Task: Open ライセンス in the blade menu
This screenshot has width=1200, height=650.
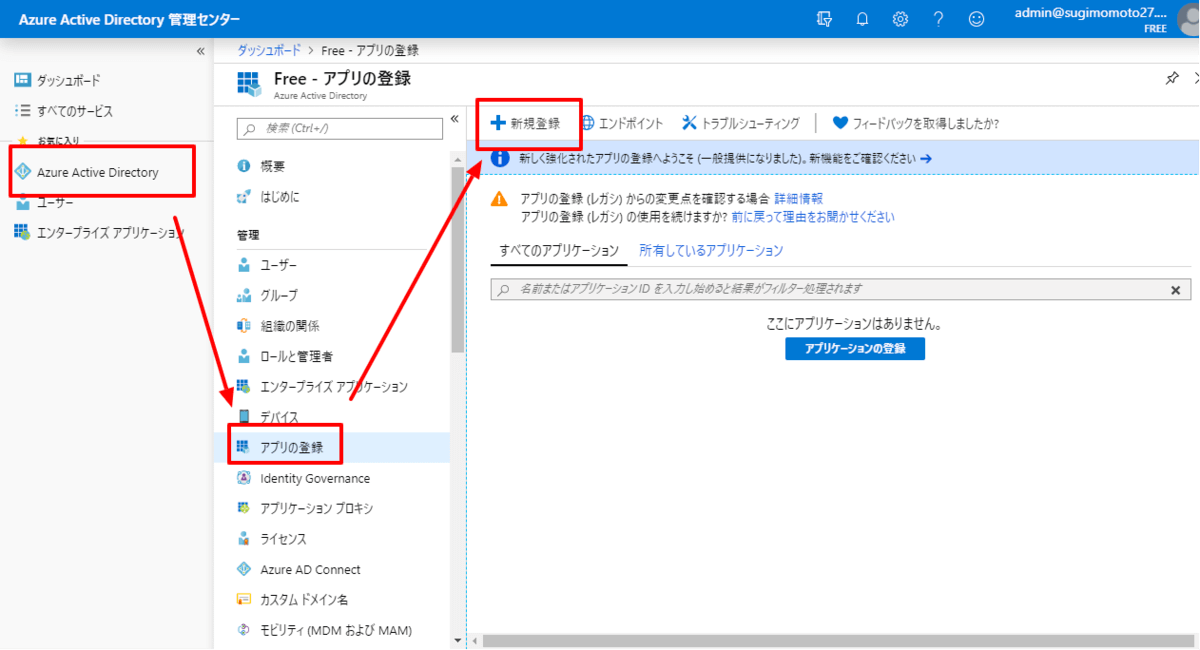Action: pyautogui.click(x=283, y=539)
